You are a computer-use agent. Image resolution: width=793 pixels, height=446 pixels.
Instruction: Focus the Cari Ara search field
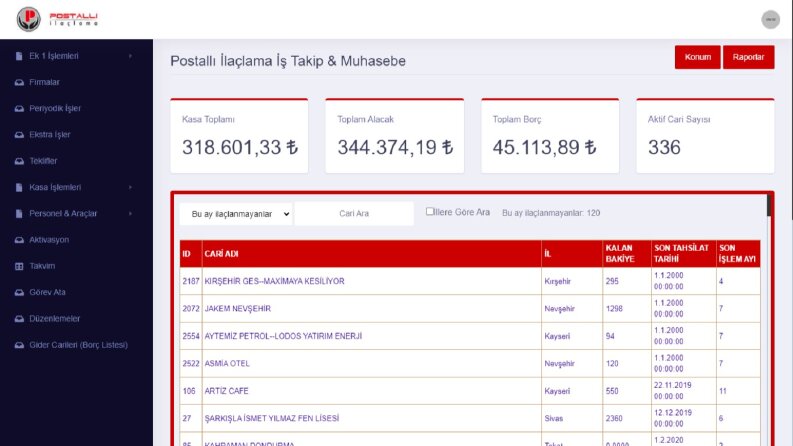[x=354, y=214]
